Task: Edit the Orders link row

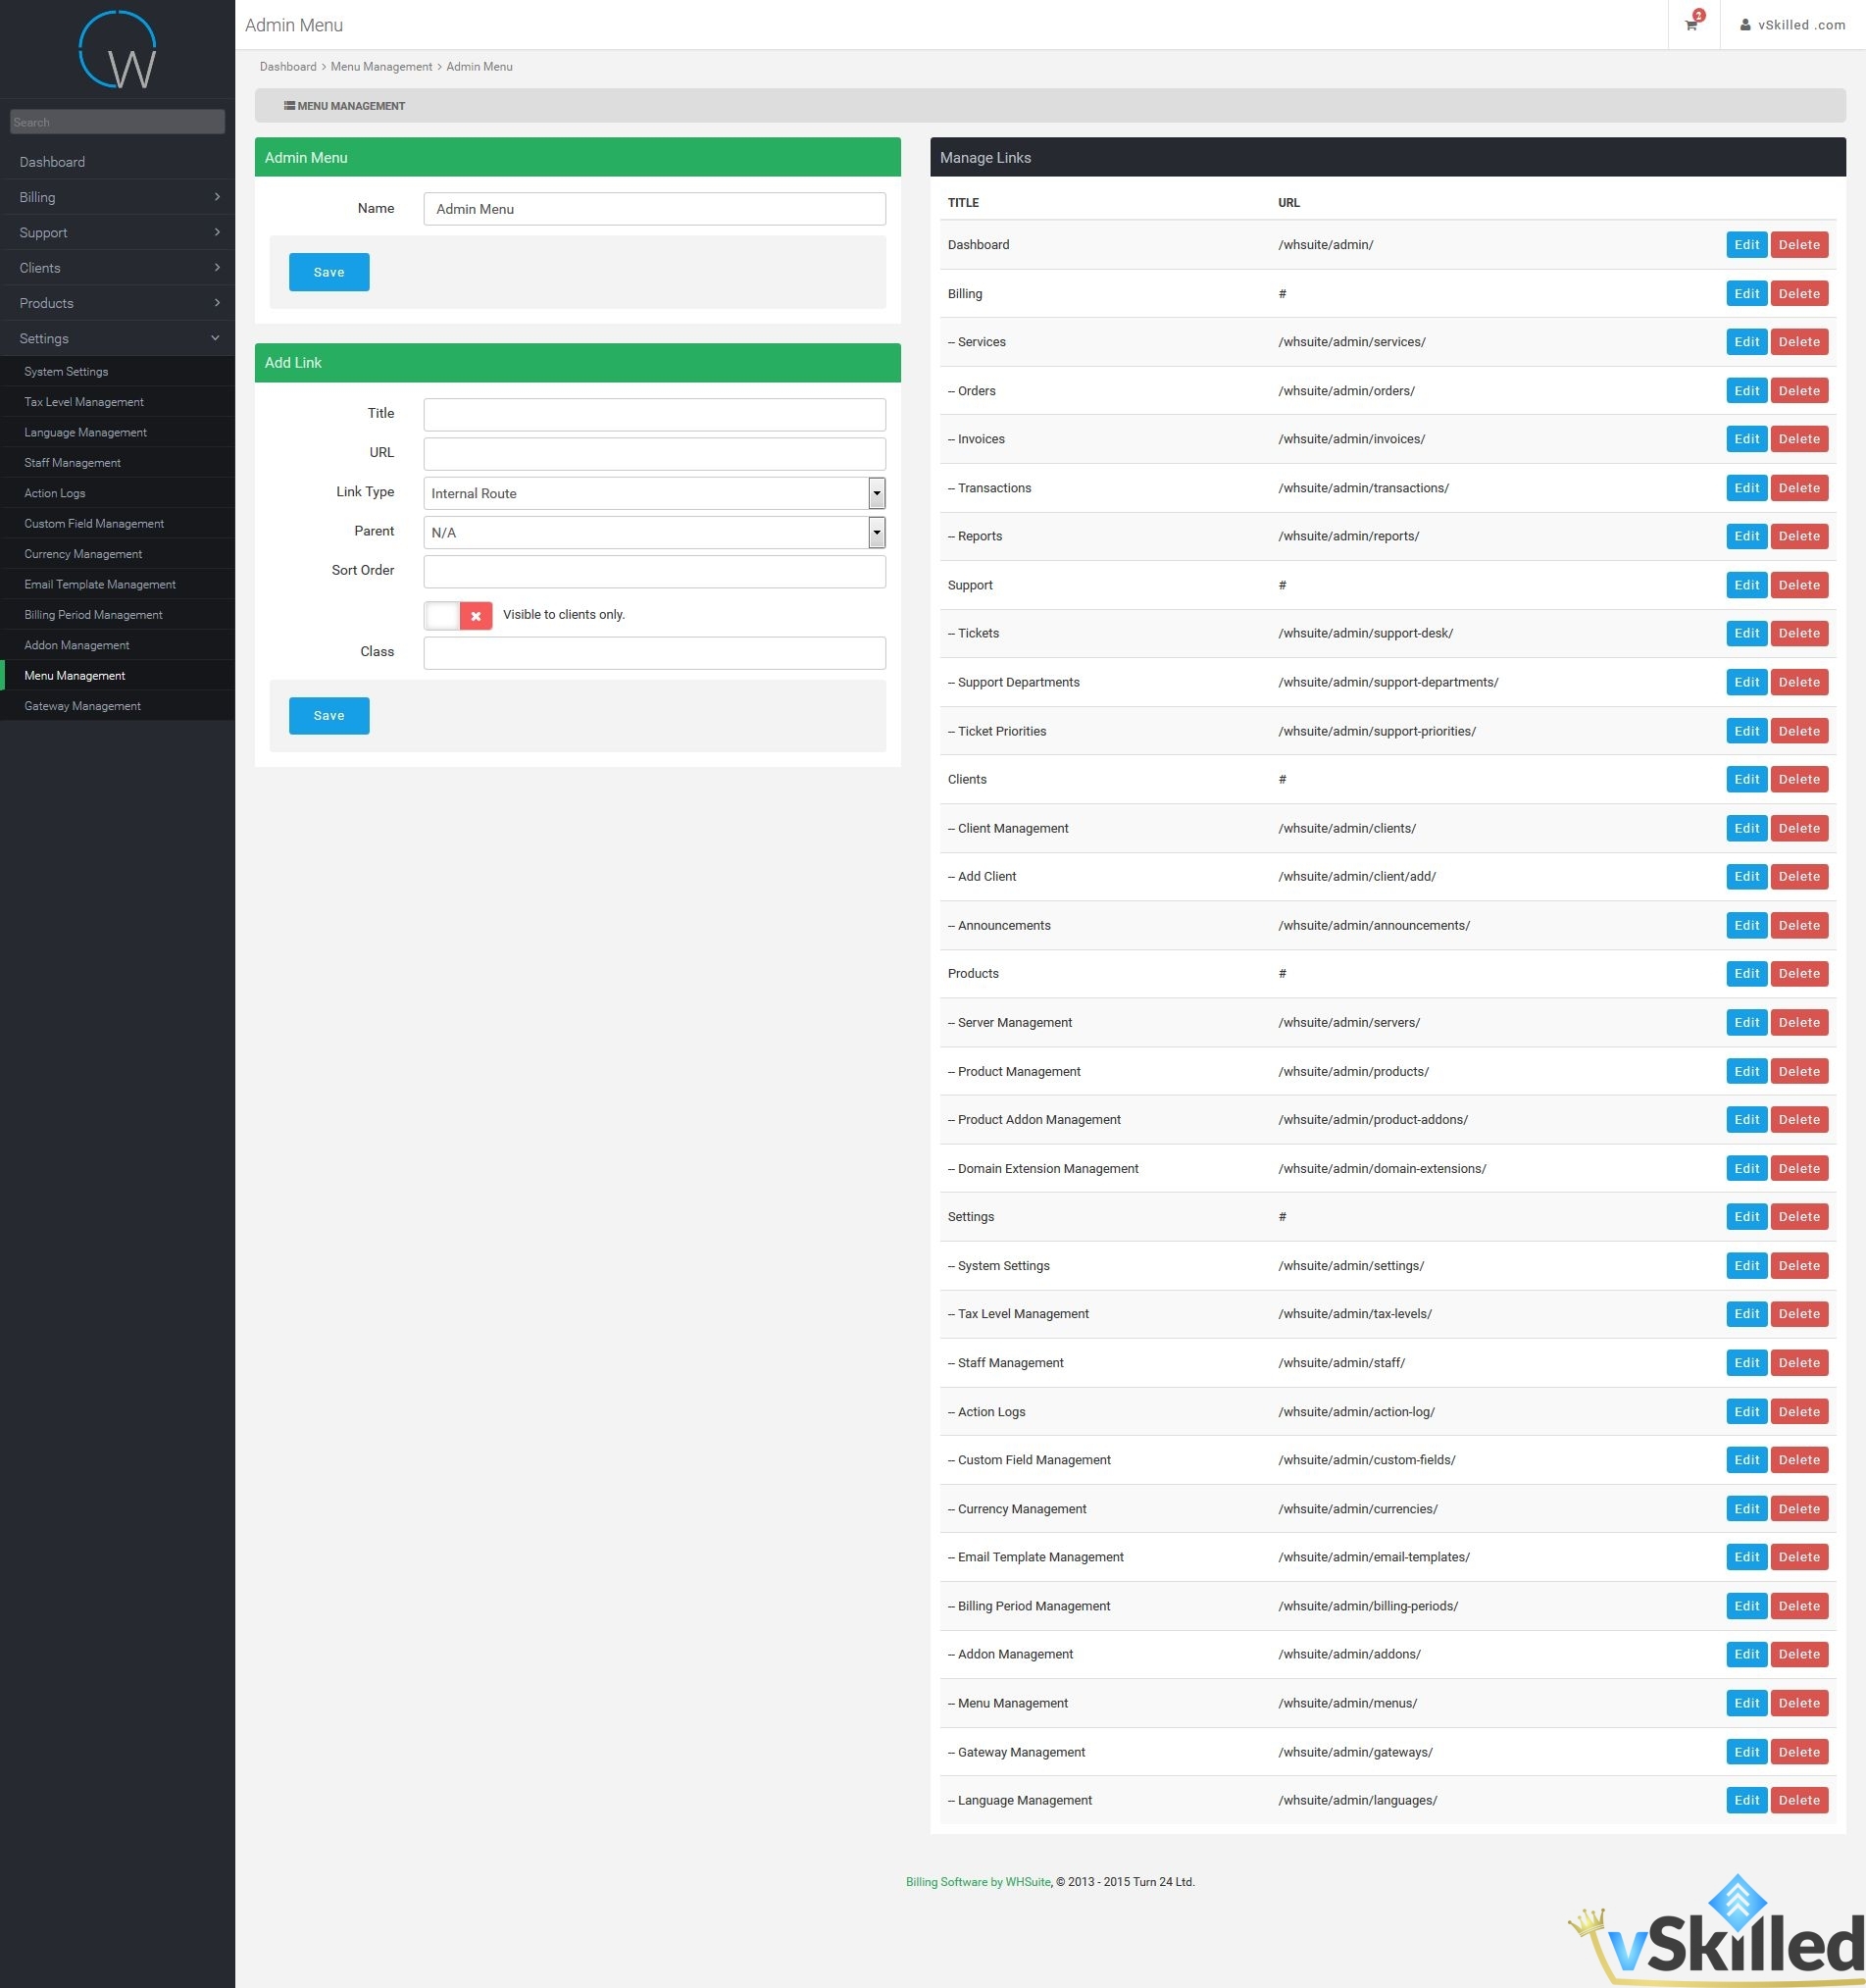Action: (x=1747, y=391)
